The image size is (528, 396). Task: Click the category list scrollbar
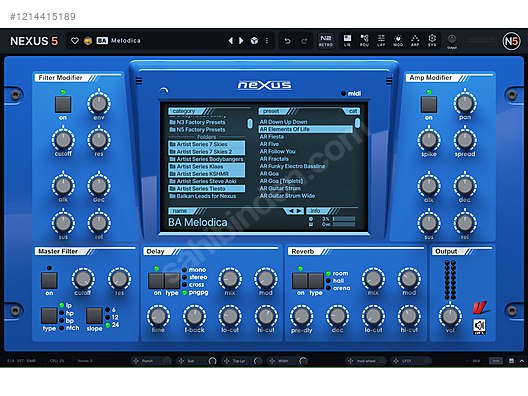tap(250, 123)
